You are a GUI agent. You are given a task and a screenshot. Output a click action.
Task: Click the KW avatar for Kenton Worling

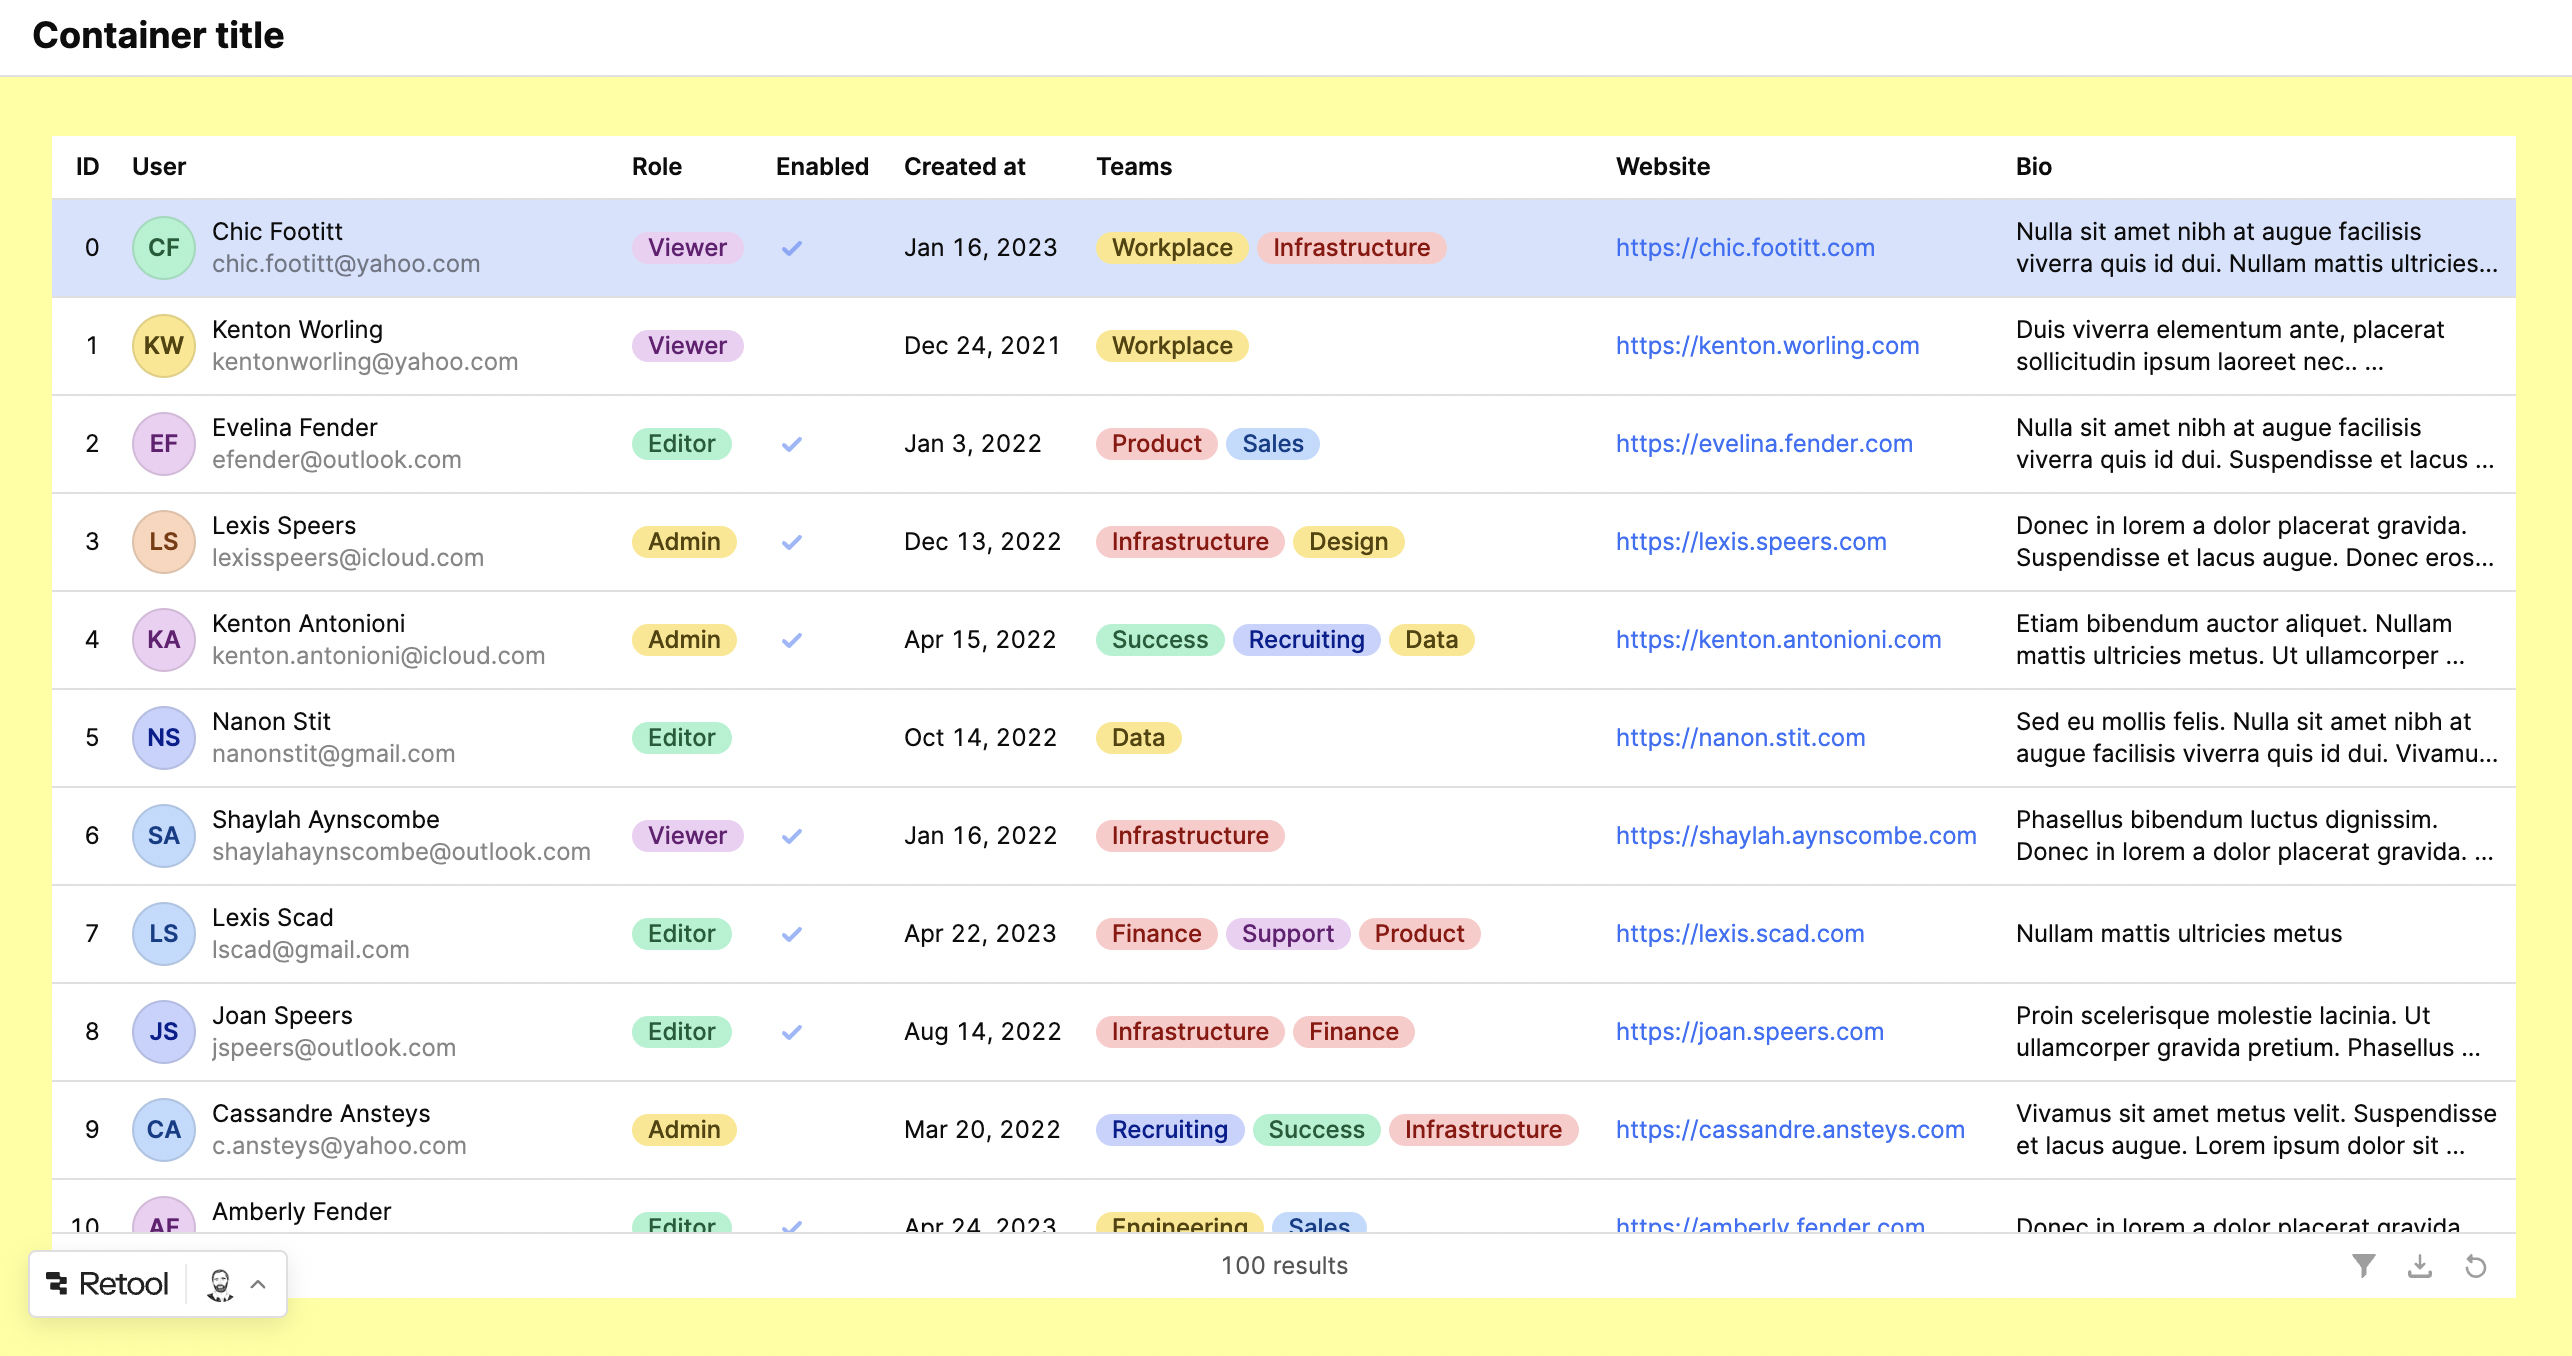pos(163,345)
